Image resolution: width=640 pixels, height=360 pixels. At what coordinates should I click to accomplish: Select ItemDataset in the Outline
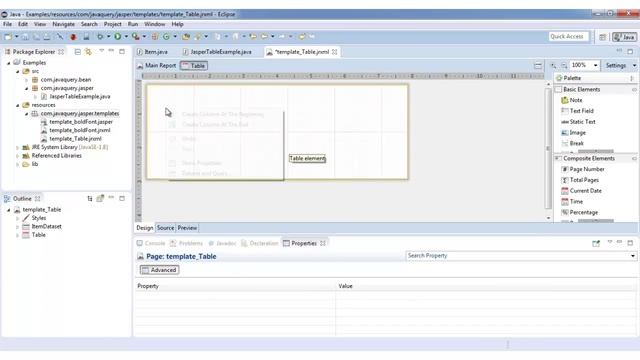coord(46,227)
